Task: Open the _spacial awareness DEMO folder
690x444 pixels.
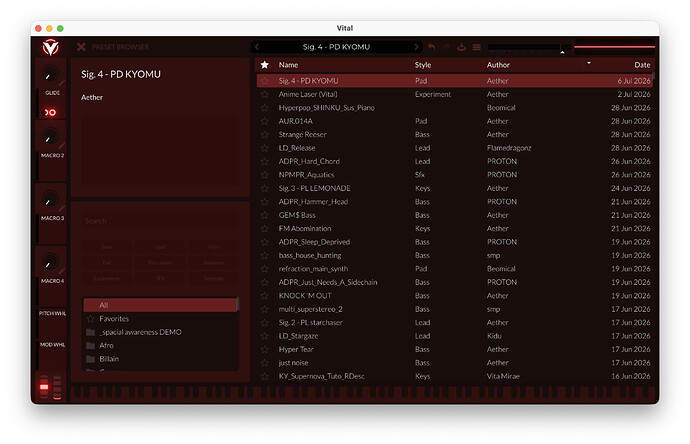Action: (x=160, y=332)
